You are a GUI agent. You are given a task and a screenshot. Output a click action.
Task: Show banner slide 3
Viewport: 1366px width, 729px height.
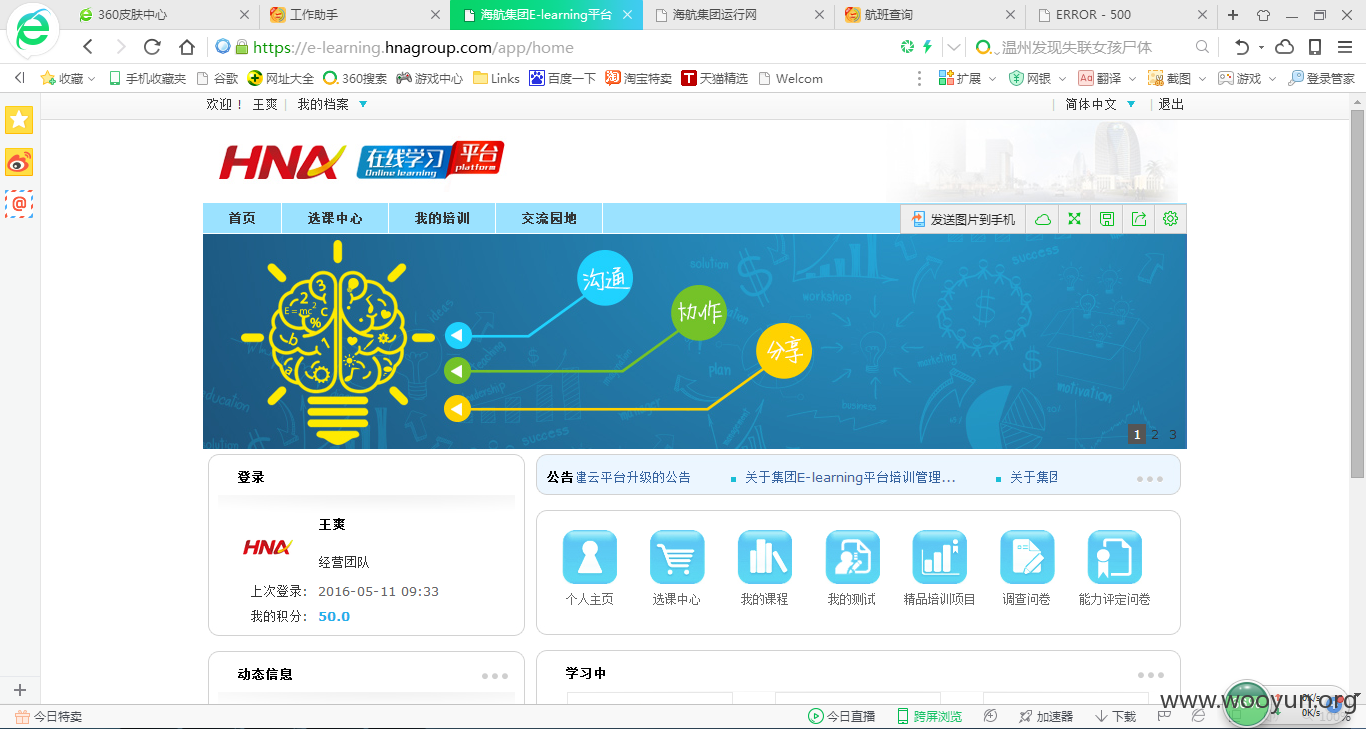pyautogui.click(x=1173, y=434)
